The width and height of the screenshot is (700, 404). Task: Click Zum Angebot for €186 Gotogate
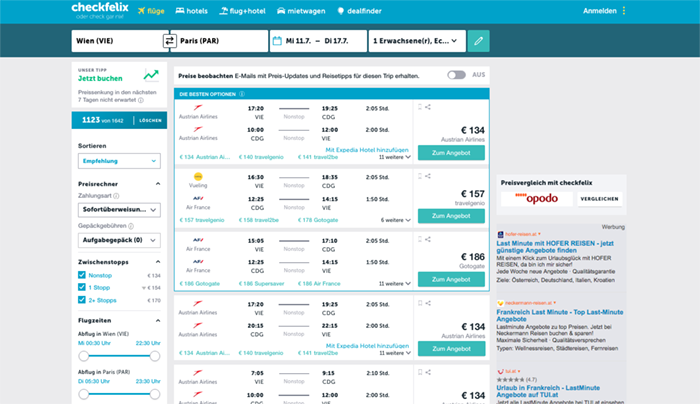pyautogui.click(x=451, y=279)
